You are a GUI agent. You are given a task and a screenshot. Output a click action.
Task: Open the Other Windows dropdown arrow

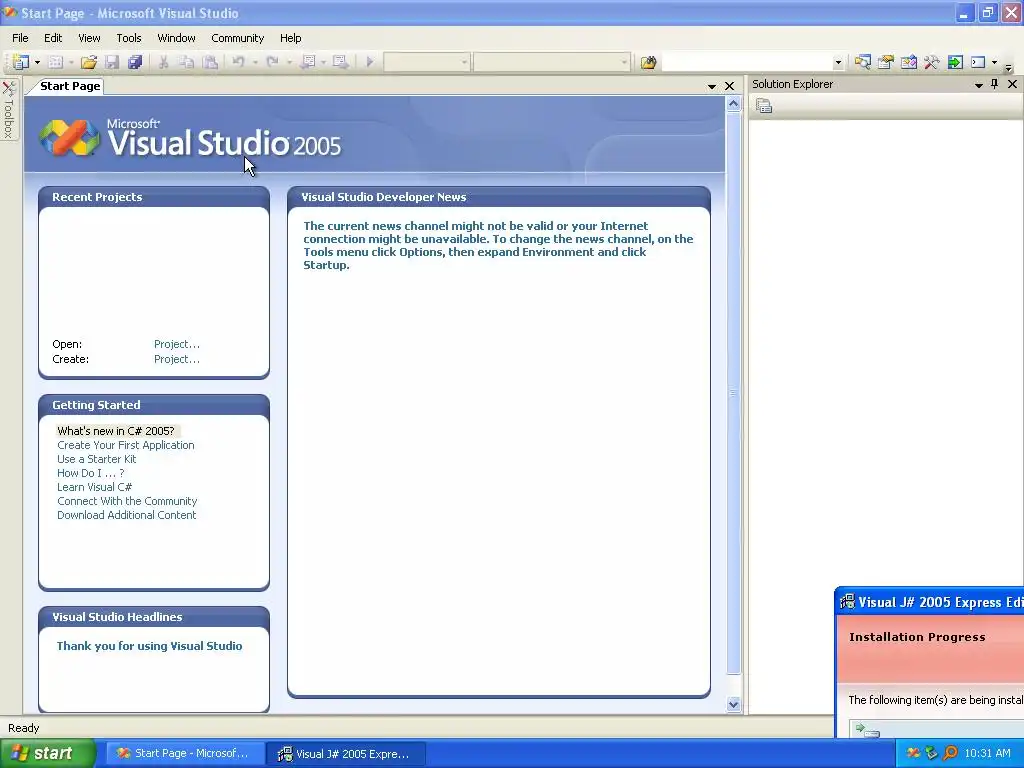(994, 63)
